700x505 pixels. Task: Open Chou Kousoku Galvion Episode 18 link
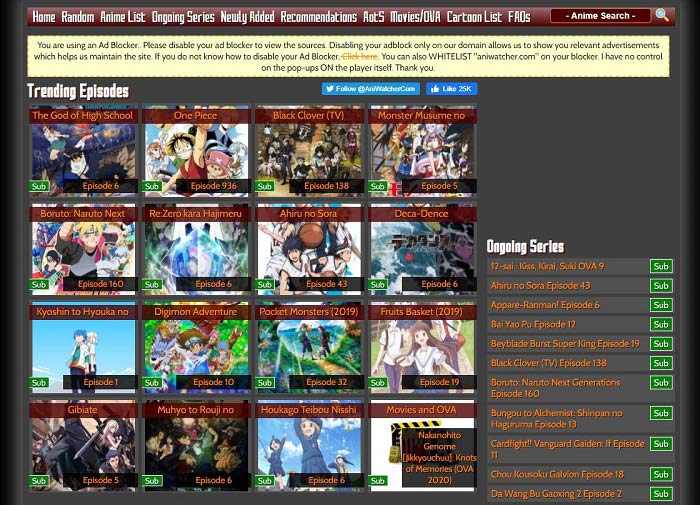557,474
